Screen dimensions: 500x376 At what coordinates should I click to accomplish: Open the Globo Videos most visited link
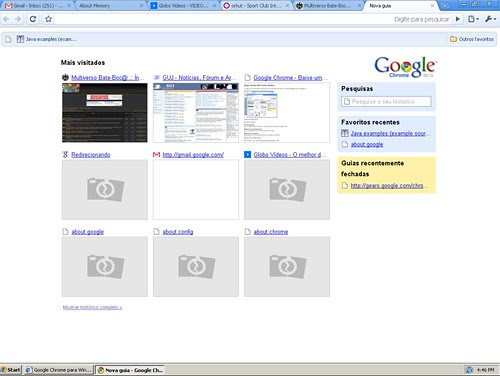pyautogui.click(x=289, y=155)
